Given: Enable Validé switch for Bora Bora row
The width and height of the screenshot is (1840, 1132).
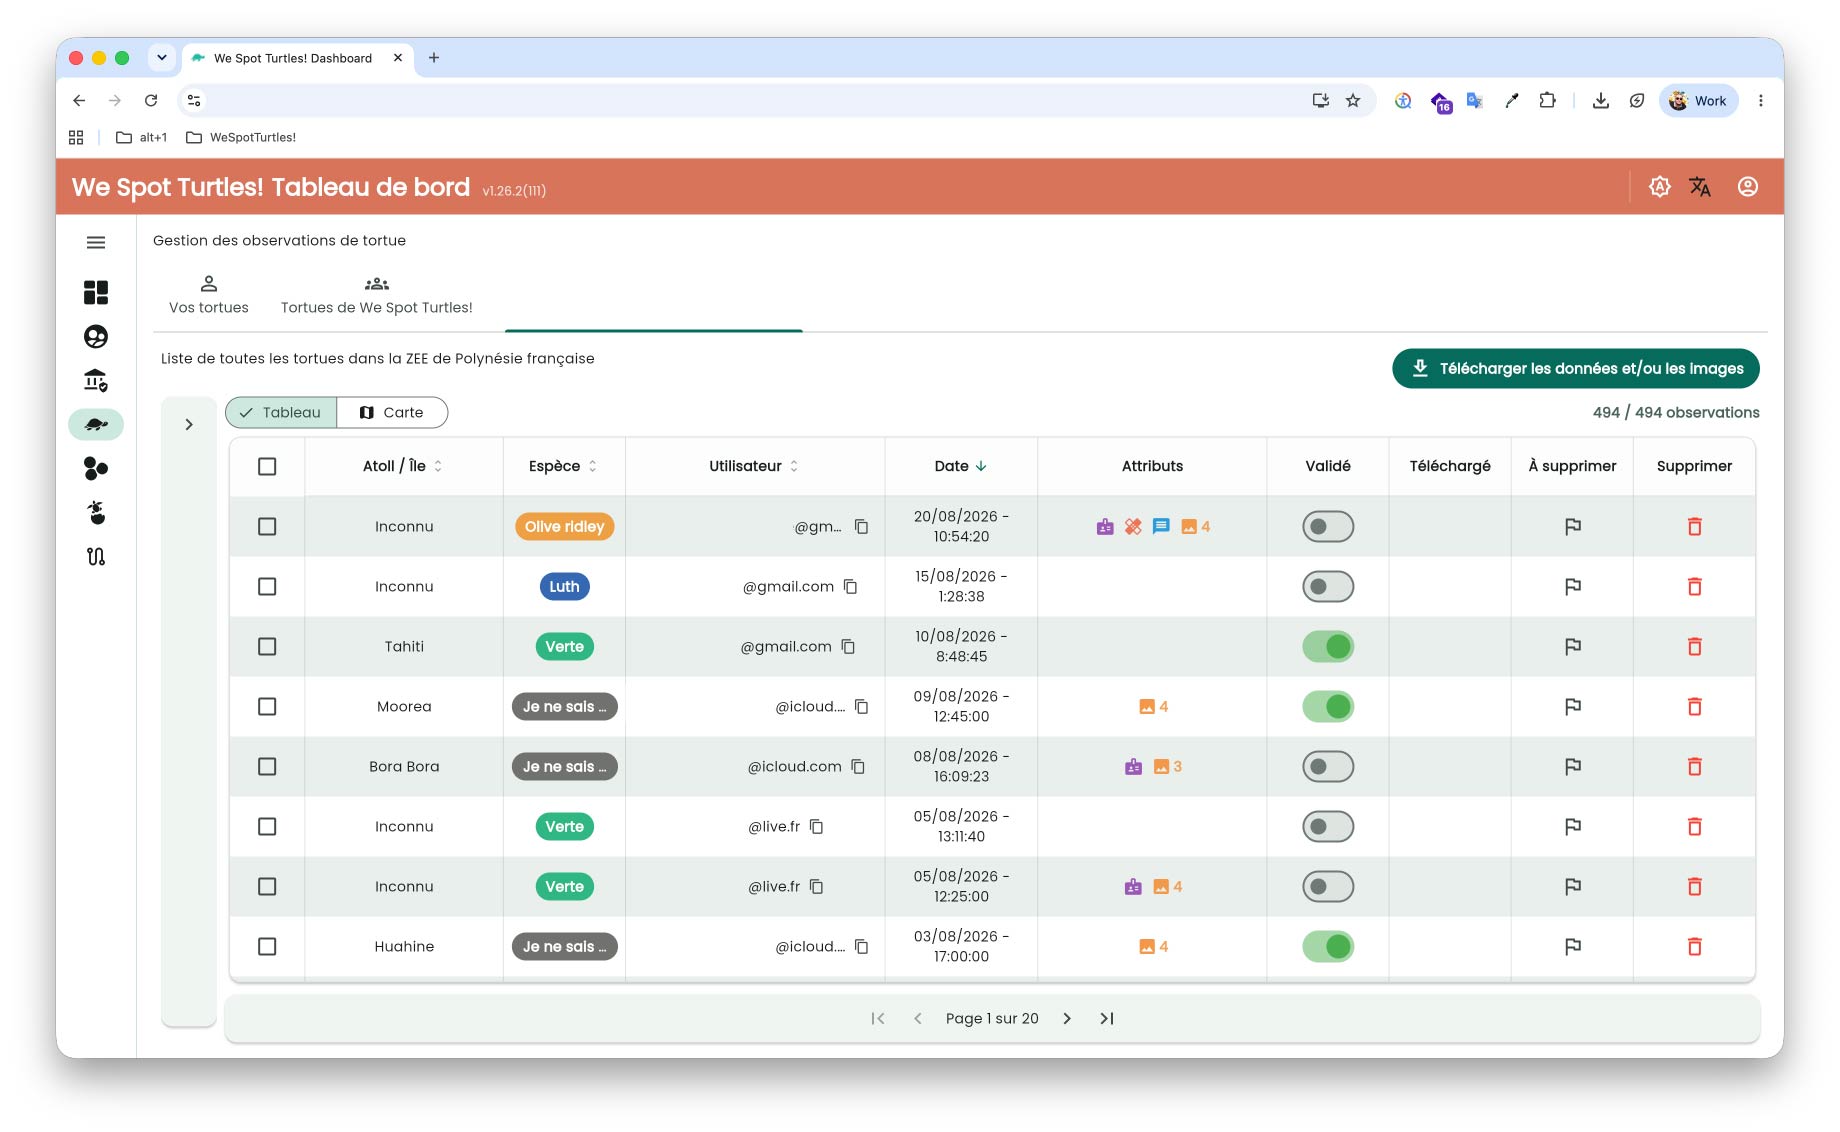Looking at the screenshot, I should pyautogui.click(x=1328, y=767).
